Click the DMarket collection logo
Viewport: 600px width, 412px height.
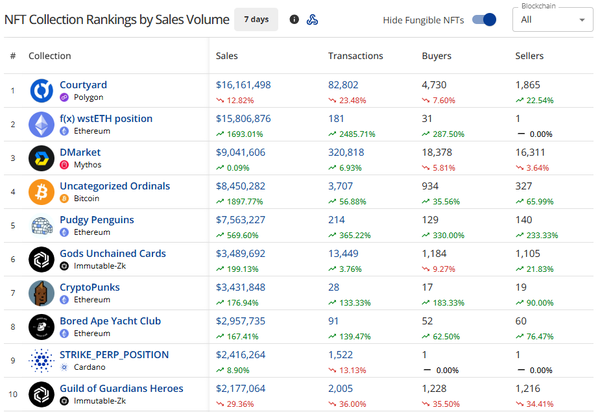[41, 158]
